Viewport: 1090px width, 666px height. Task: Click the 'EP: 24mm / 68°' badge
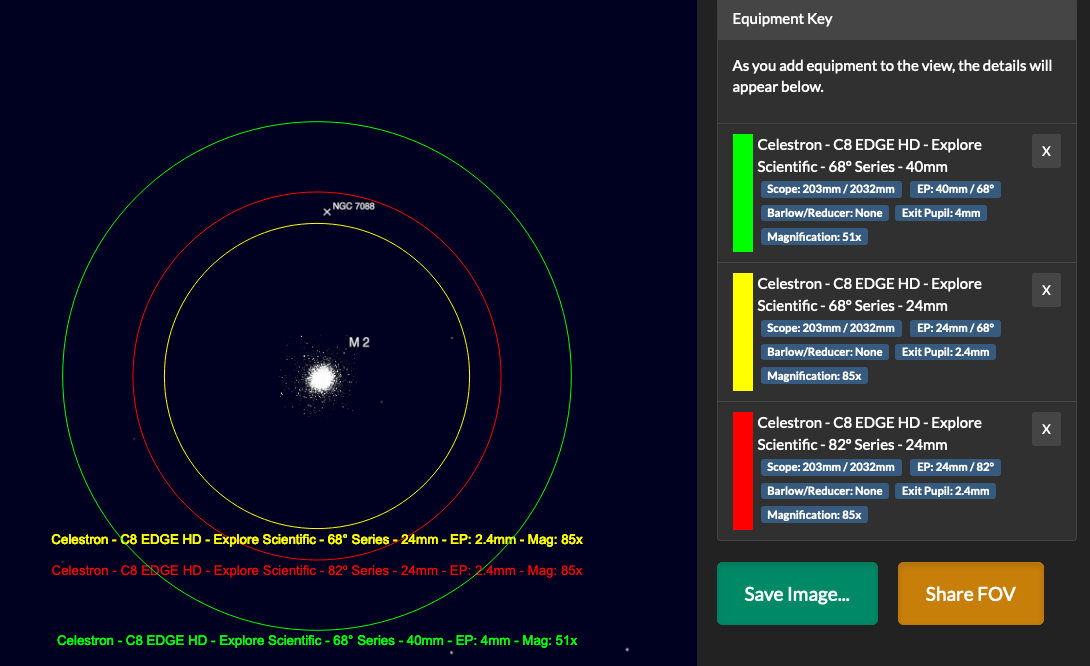(955, 328)
